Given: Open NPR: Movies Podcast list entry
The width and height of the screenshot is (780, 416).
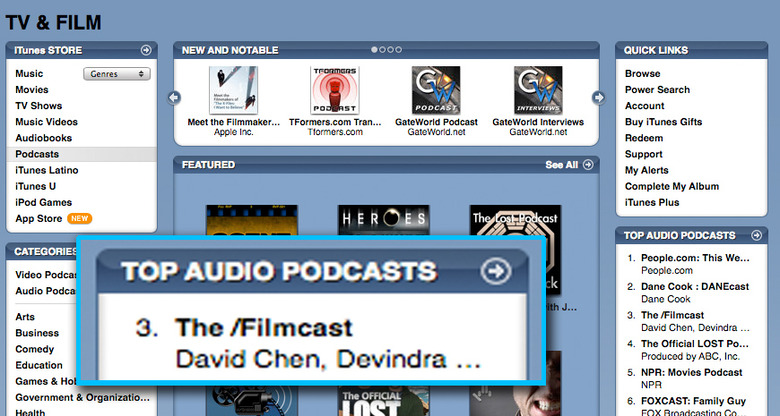Looking at the screenshot, I should [691, 372].
